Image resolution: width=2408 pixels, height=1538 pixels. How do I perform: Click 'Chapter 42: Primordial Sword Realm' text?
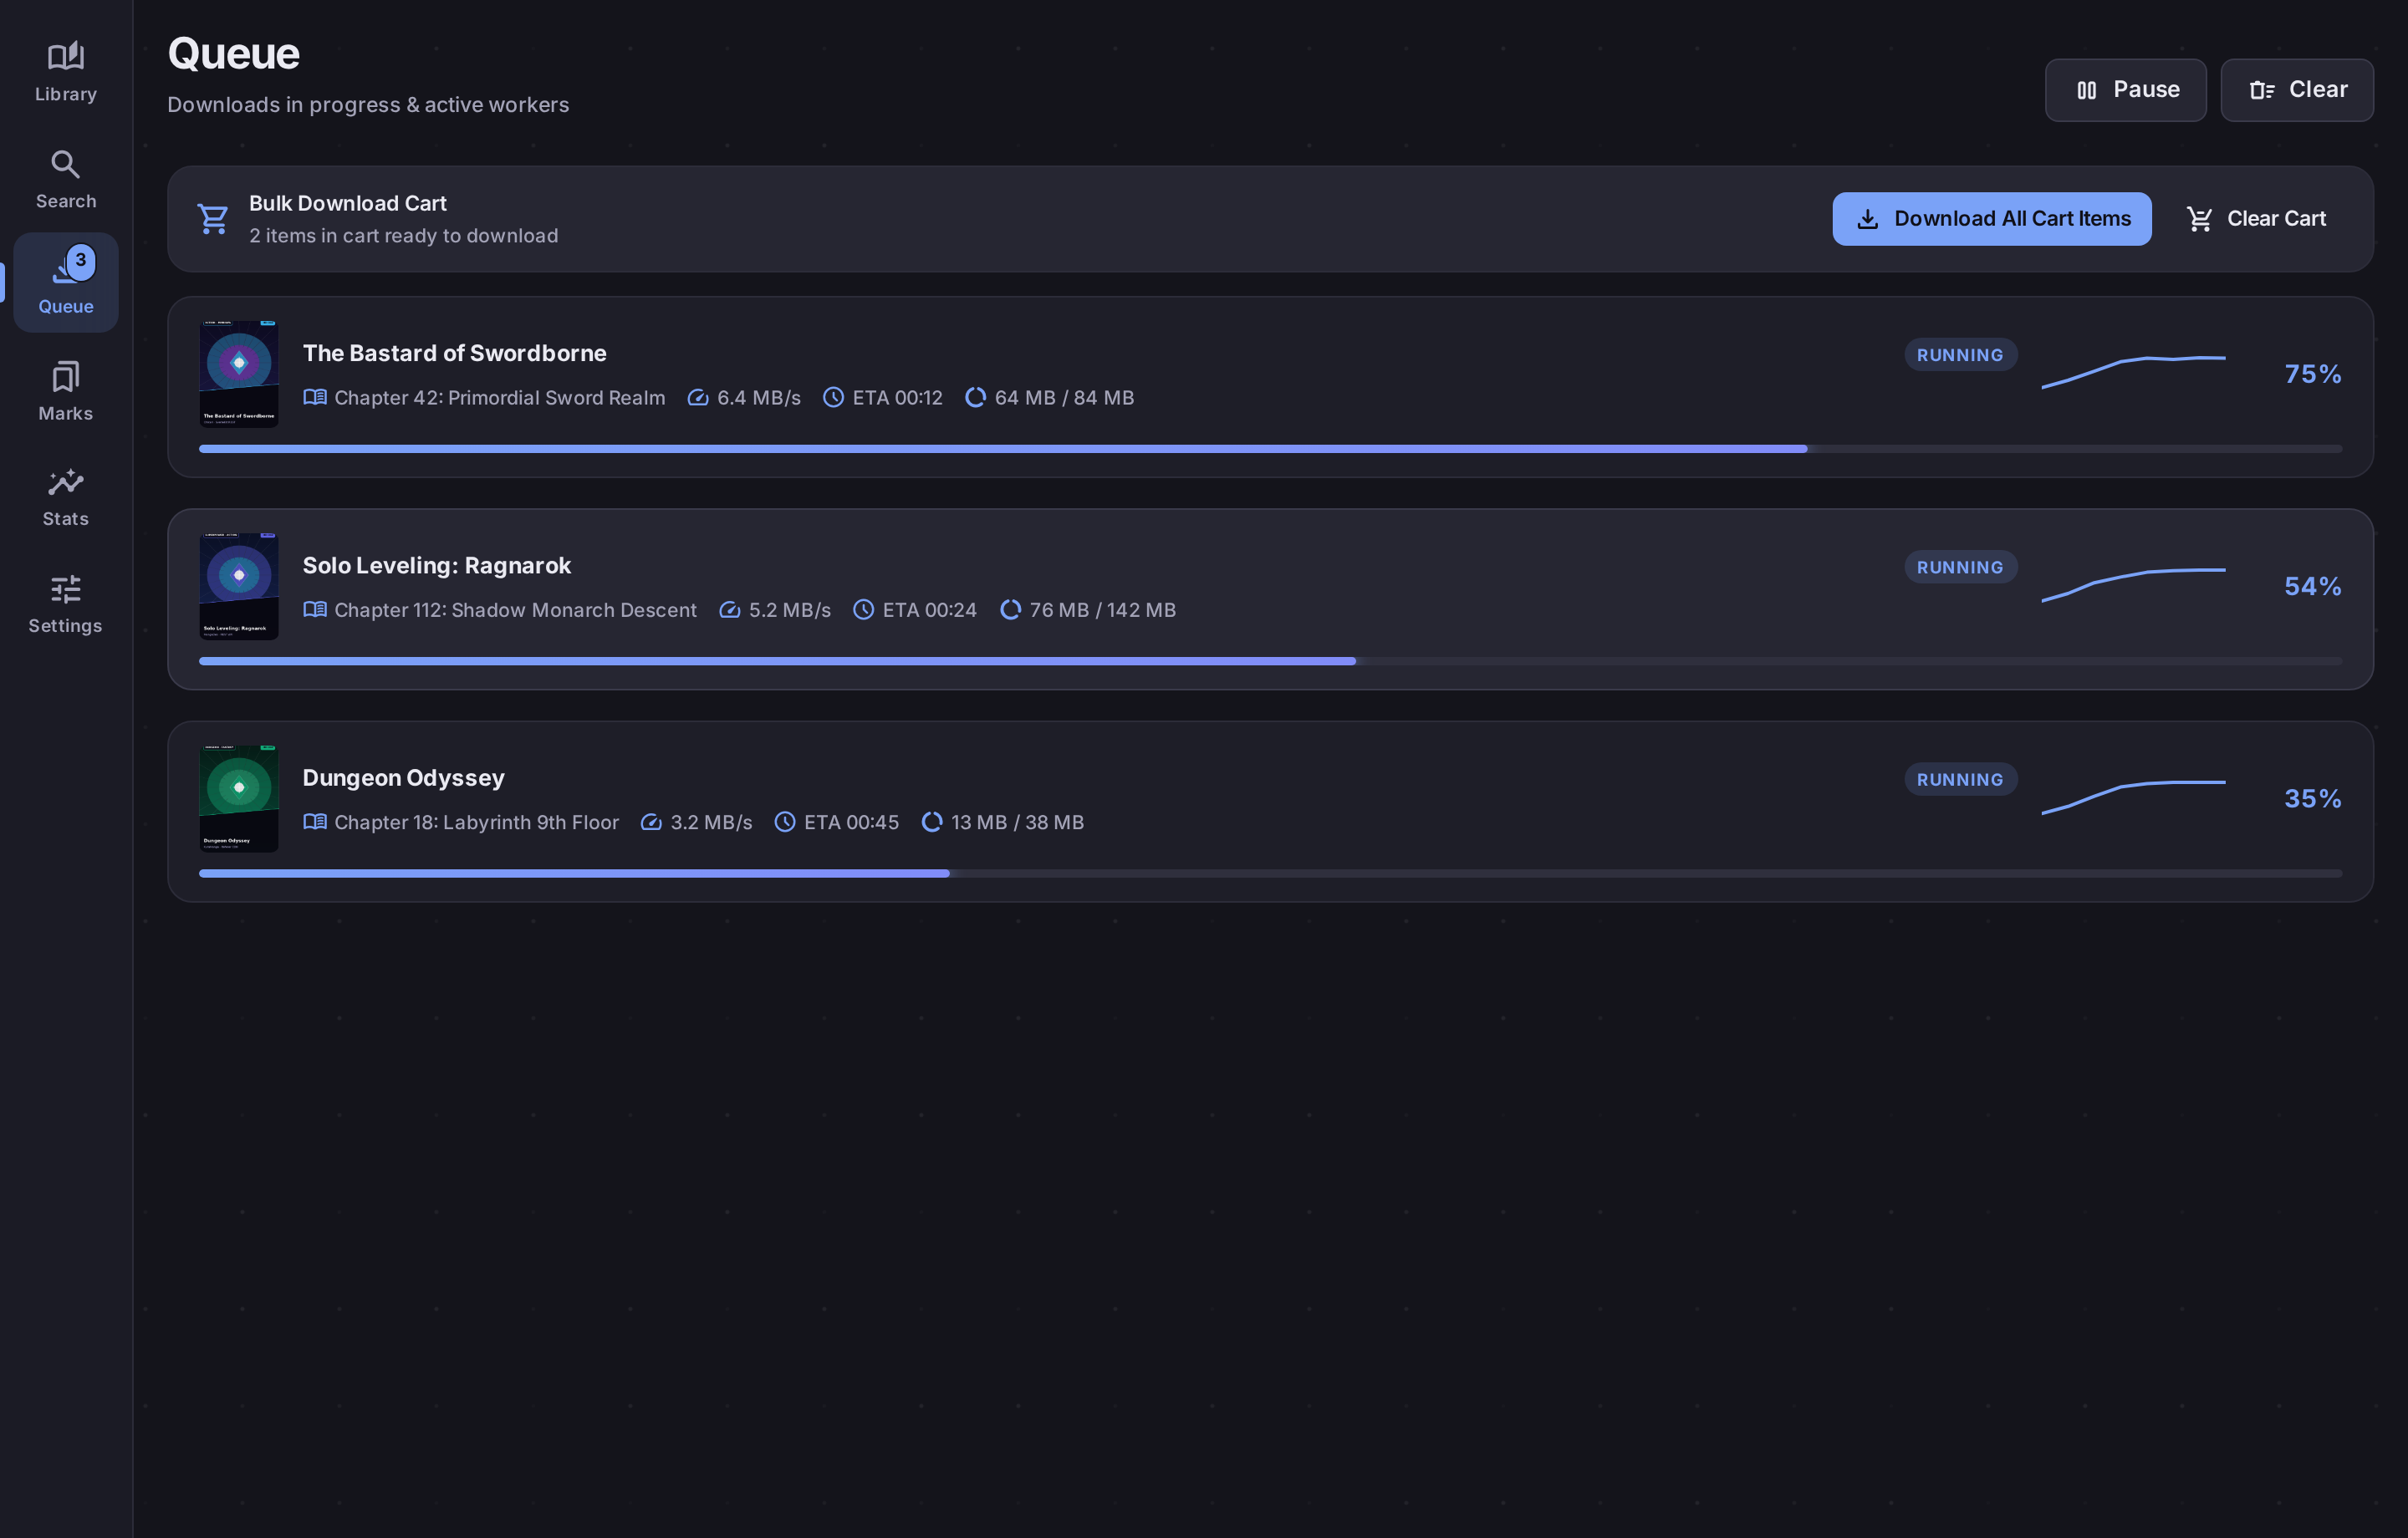click(499, 398)
